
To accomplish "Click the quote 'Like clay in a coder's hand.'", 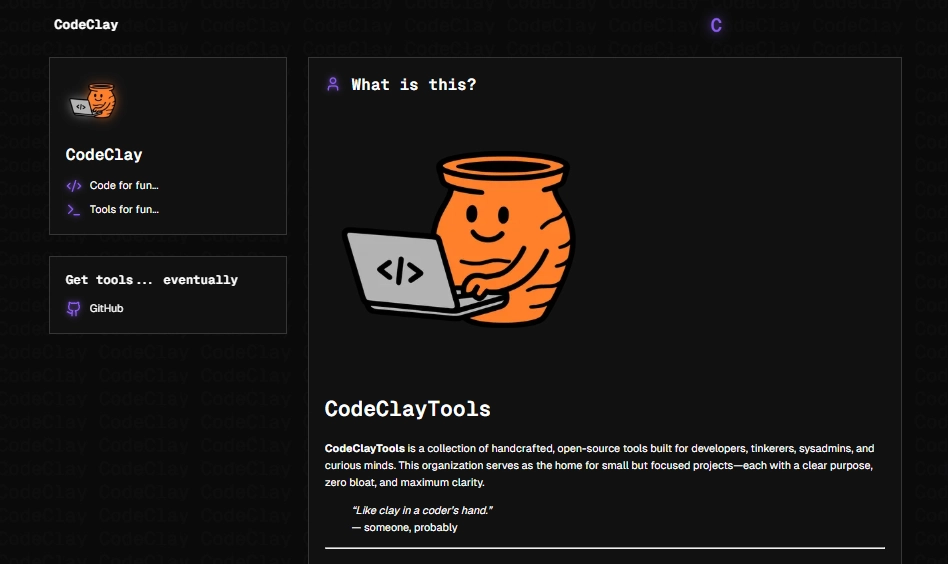I will pos(422,510).
